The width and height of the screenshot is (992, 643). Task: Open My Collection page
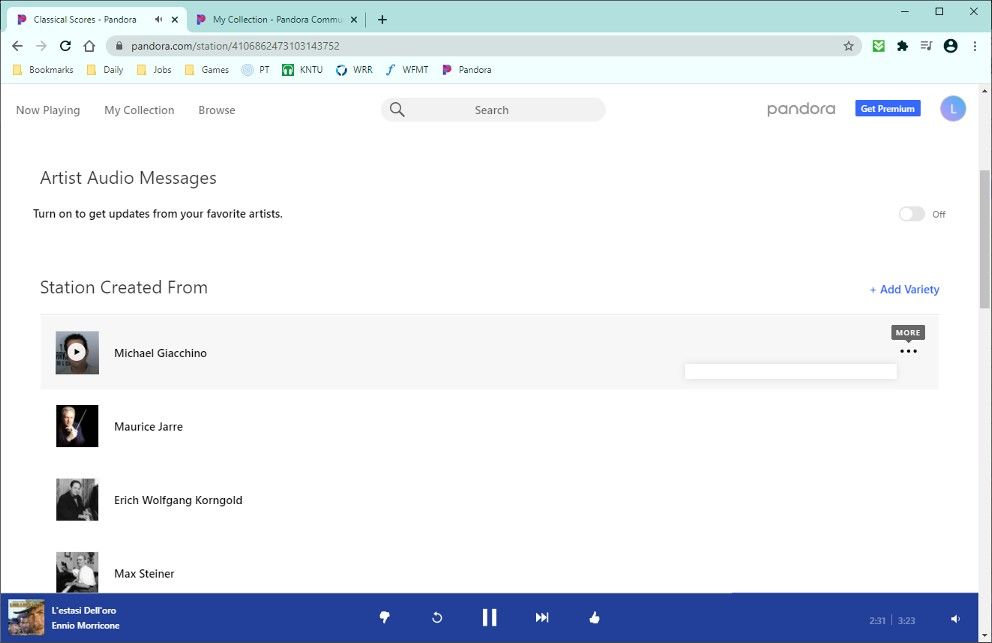click(139, 110)
